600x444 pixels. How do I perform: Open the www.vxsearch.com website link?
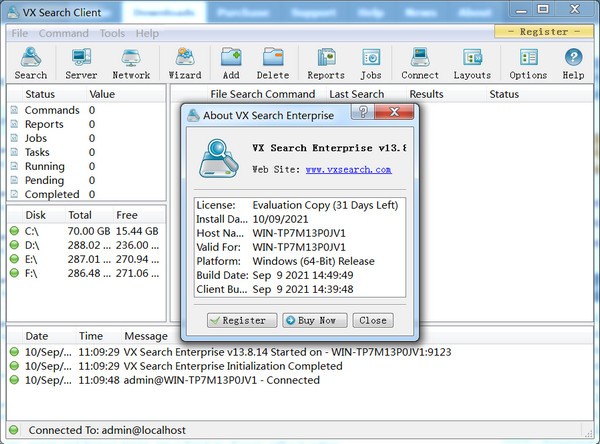click(x=348, y=170)
